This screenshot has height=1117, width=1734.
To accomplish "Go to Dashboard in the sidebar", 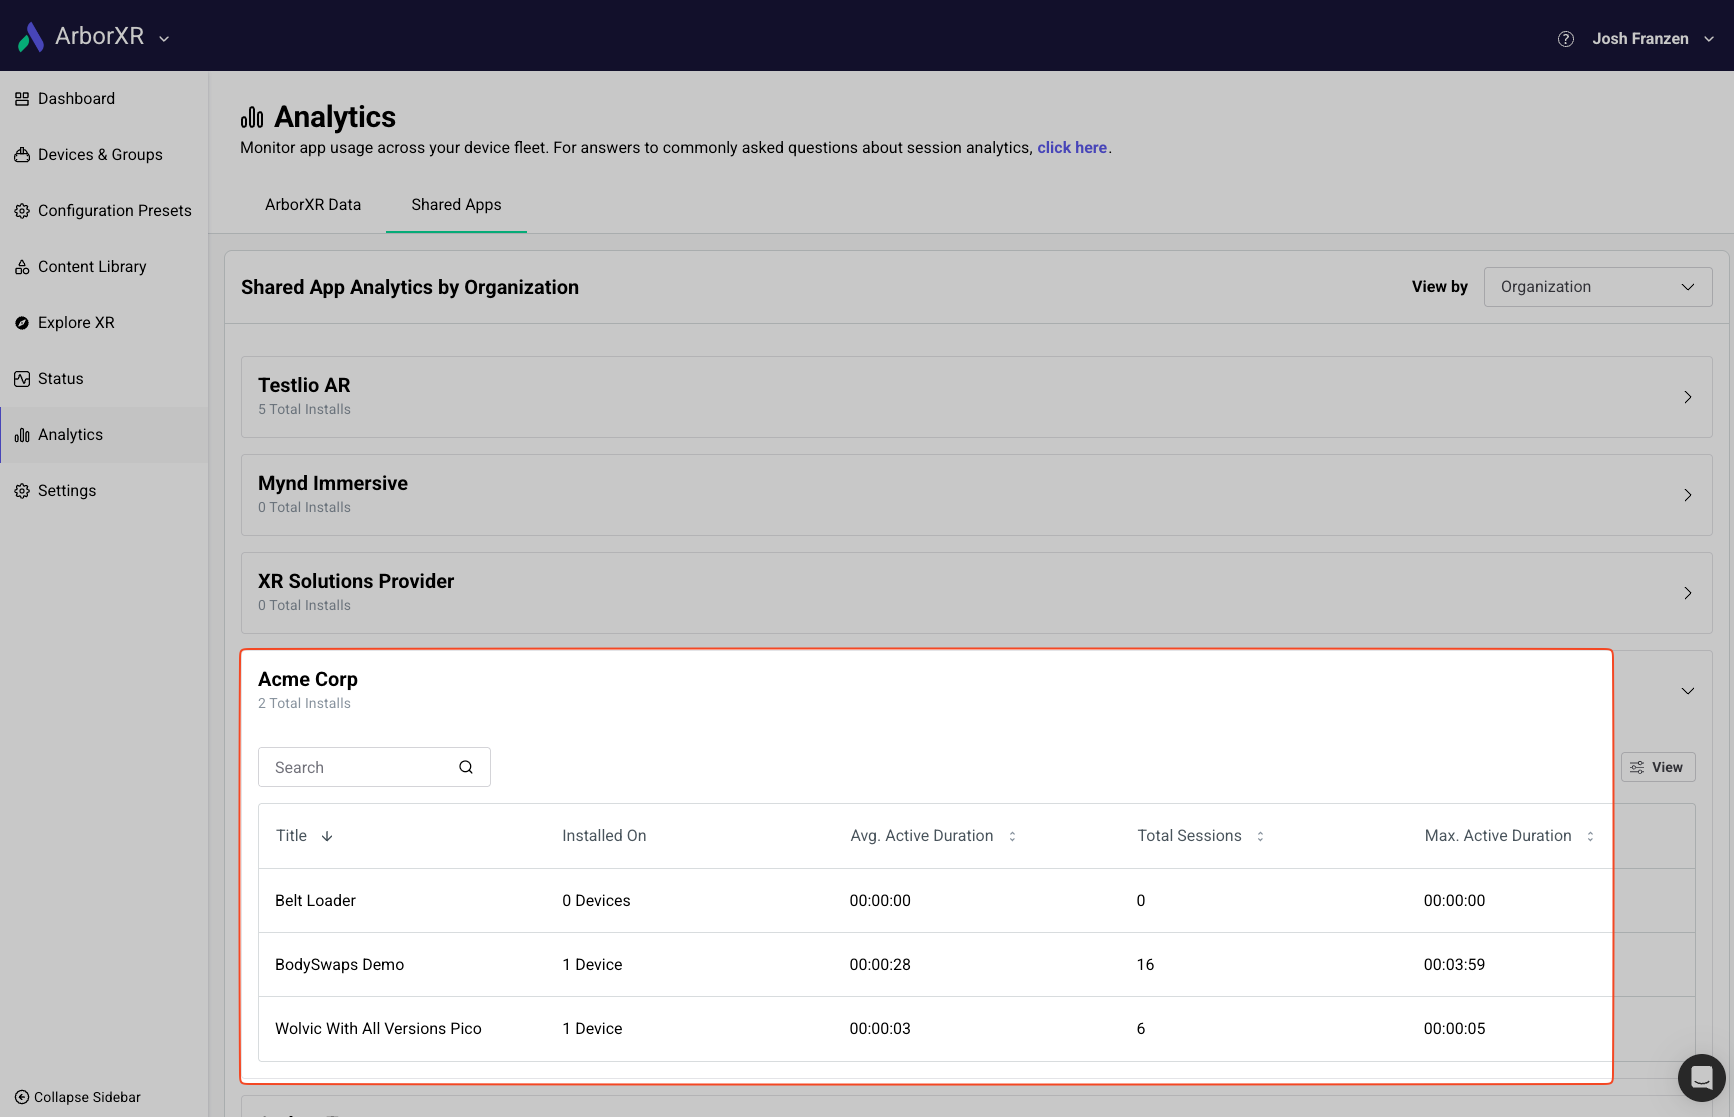I will coord(104,99).
